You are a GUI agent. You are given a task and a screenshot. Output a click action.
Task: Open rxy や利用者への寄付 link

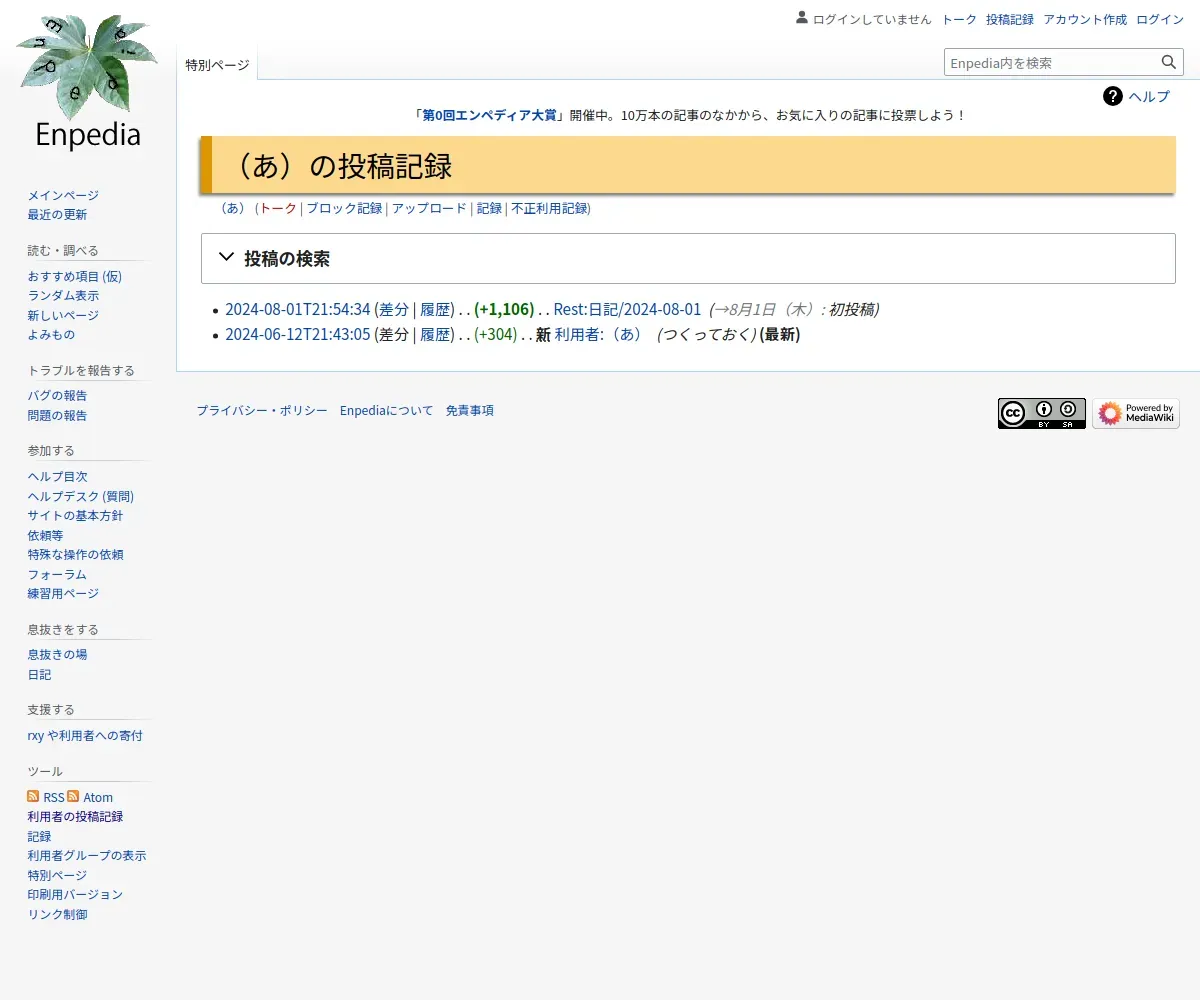coord(85,735)
